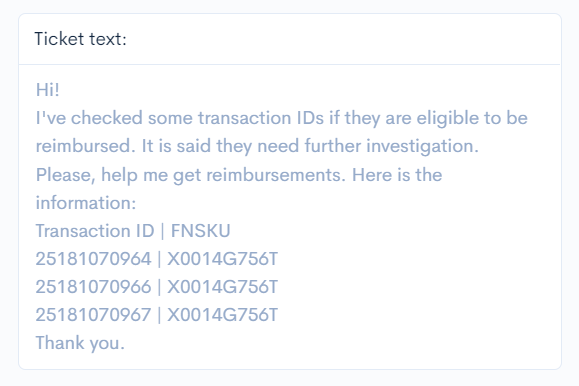
Task: Click the "information:" line of text
Action: [86, 203]
